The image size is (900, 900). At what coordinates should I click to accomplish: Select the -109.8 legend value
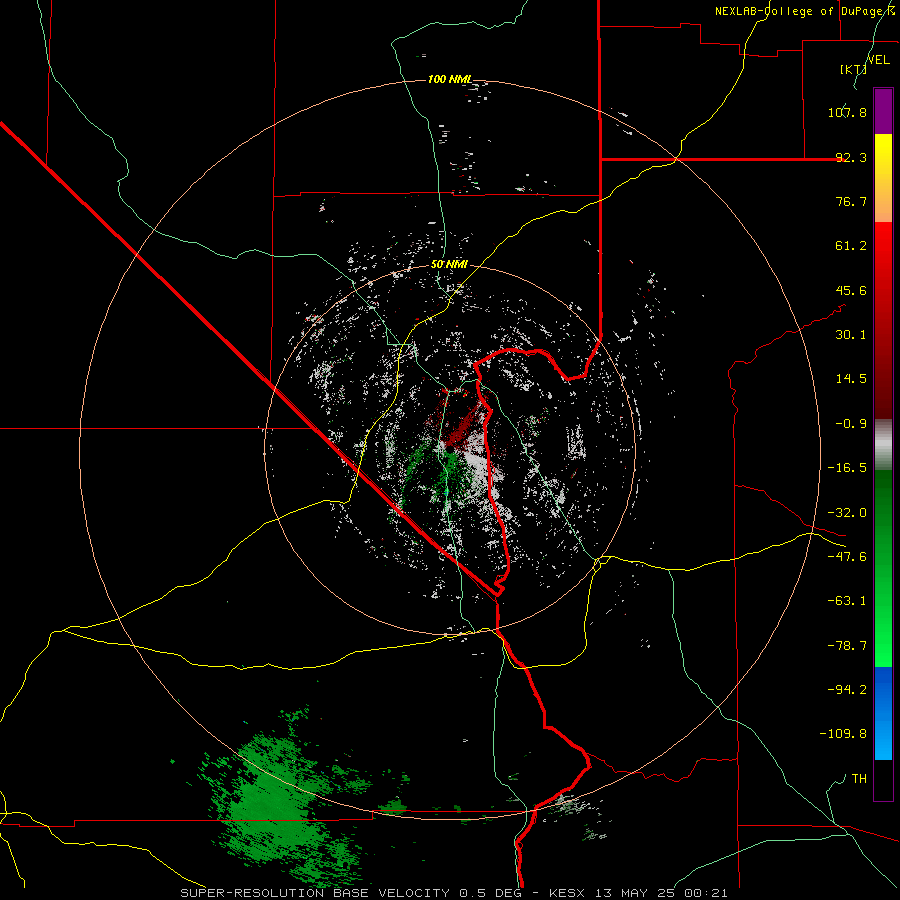(x=843, y=734)
